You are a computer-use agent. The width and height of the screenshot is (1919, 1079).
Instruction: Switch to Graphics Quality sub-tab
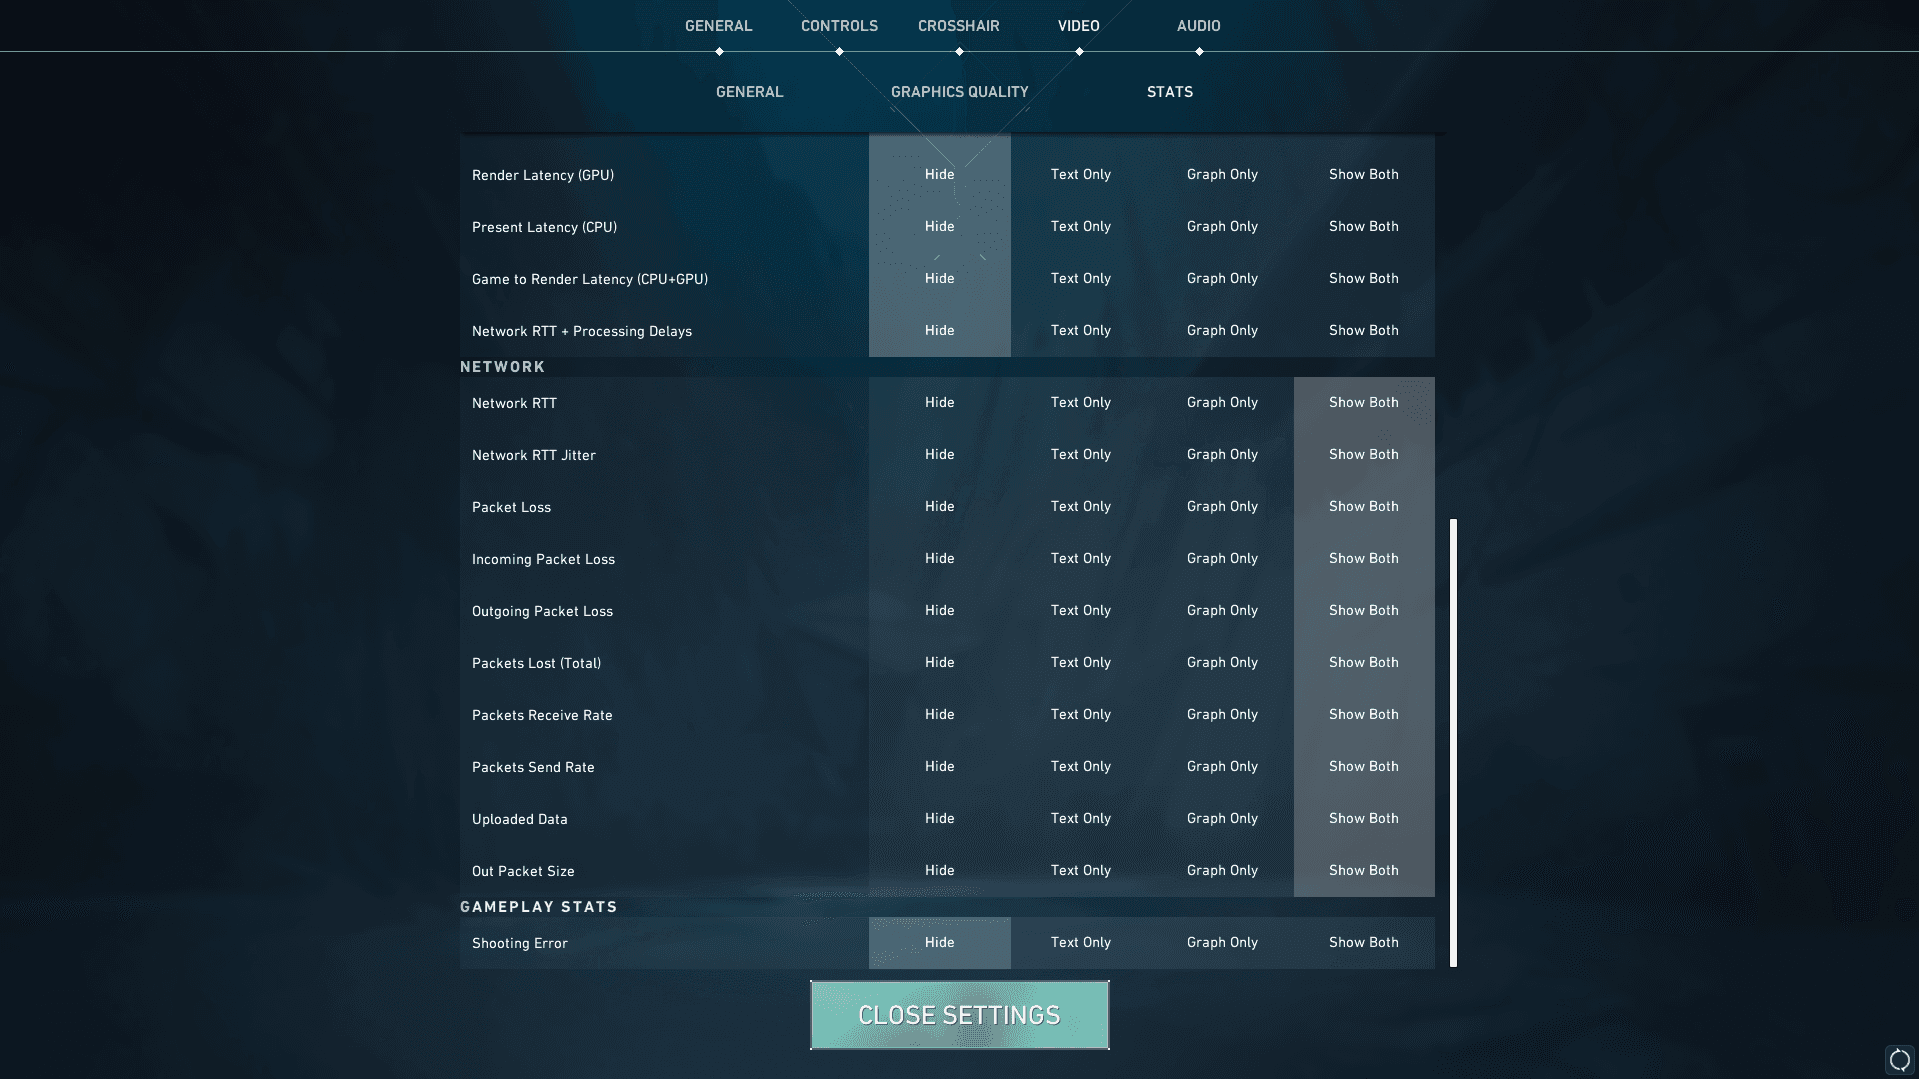[959, 92]
